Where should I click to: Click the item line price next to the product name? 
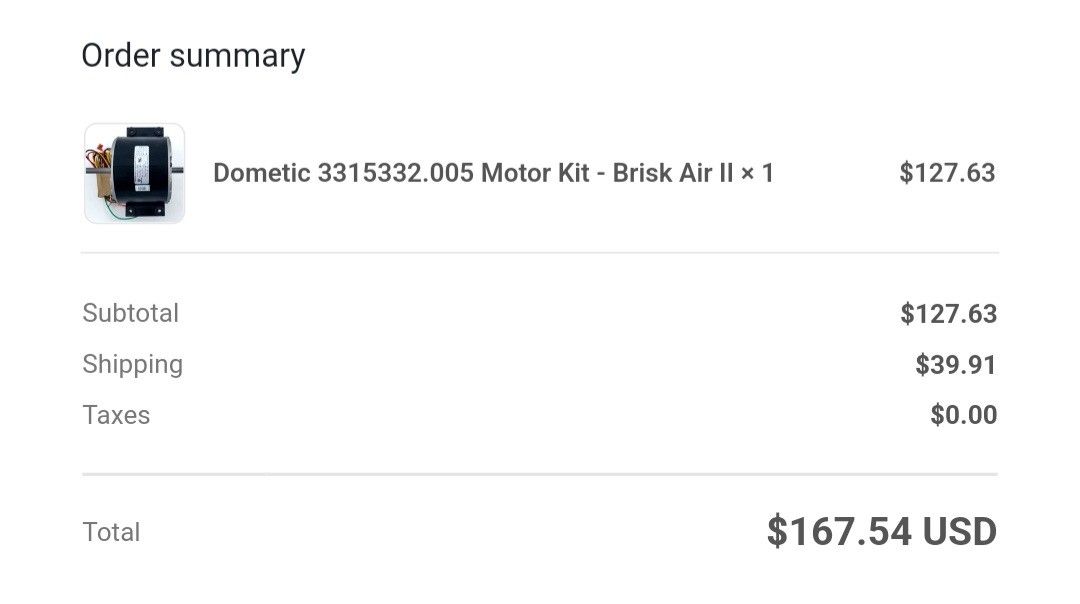947,173
